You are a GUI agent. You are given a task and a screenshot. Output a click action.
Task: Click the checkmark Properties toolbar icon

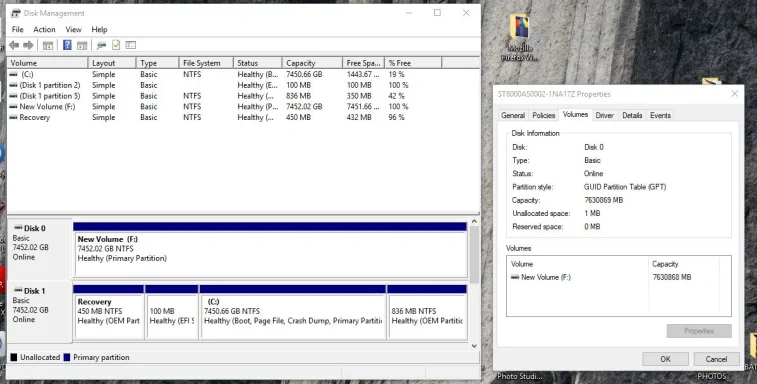point(116,45)
